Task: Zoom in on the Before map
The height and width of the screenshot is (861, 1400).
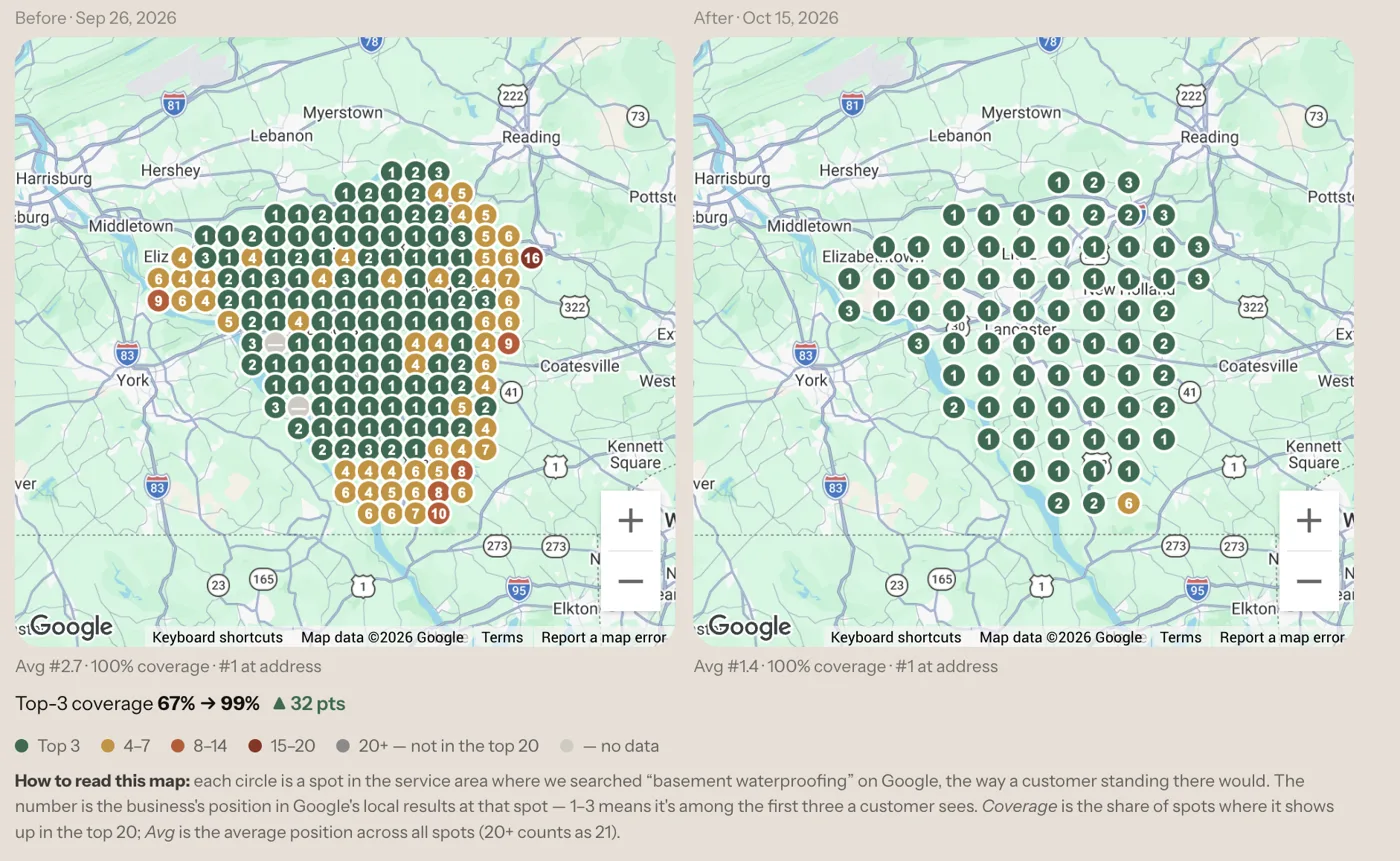Action: click(x=630, y=521)
